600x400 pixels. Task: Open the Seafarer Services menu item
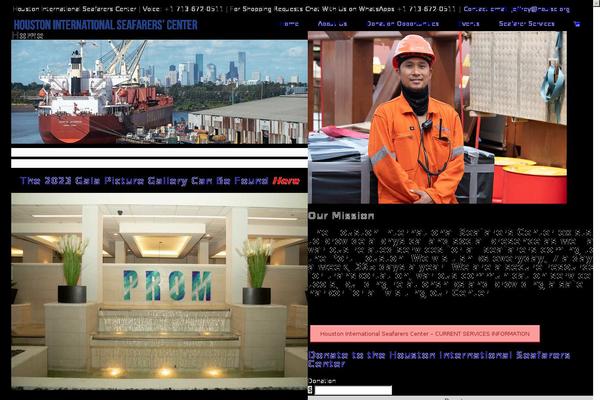coord(527,24)
